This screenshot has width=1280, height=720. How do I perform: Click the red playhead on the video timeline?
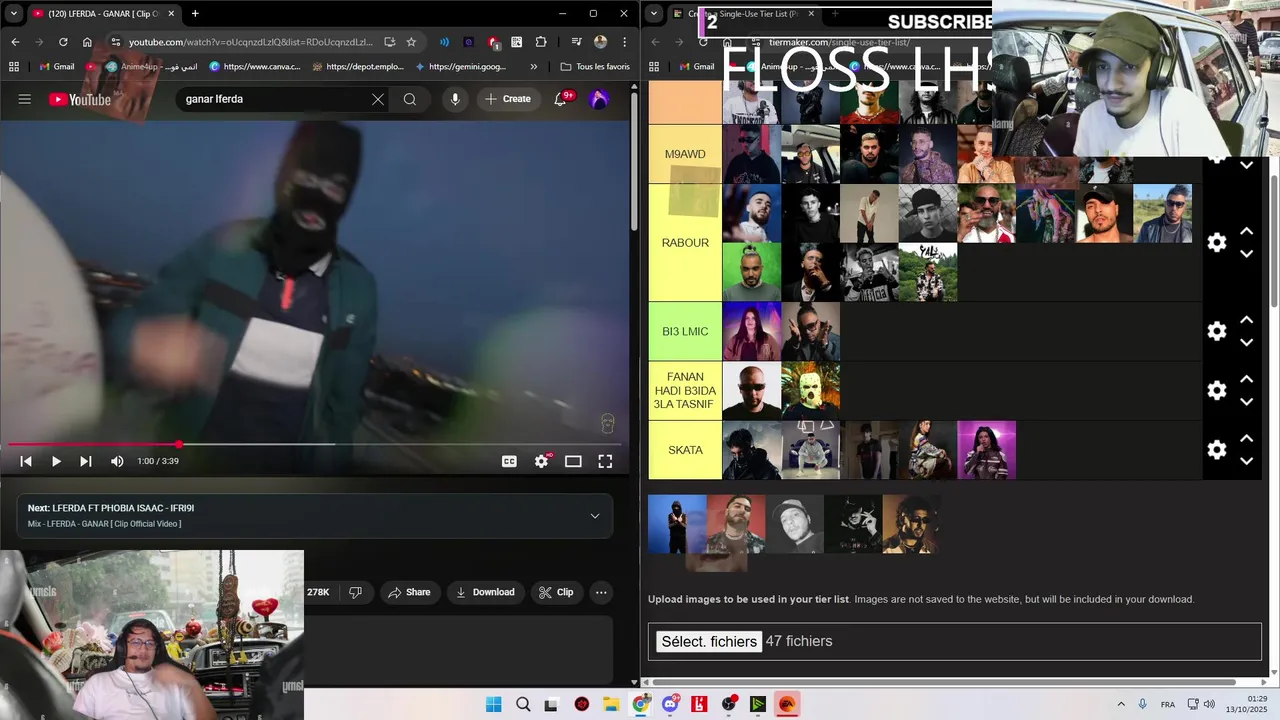pyautogui.click(x=179, y=444)
